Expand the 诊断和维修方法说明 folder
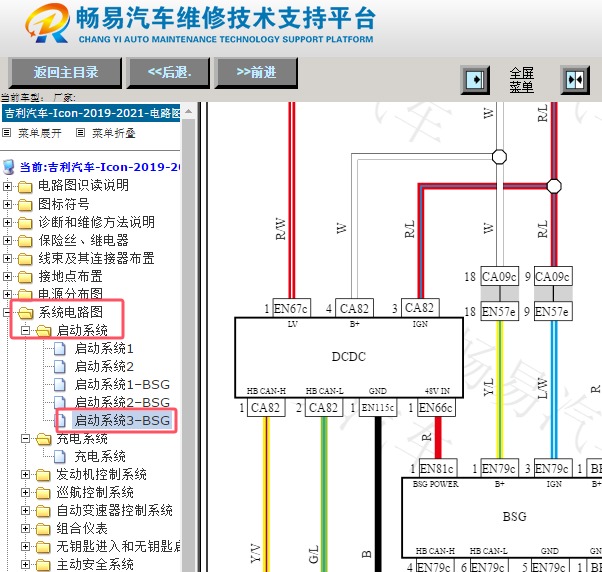Image resolution: width=602 pixels, height=572 pixels. click(7, 222)
